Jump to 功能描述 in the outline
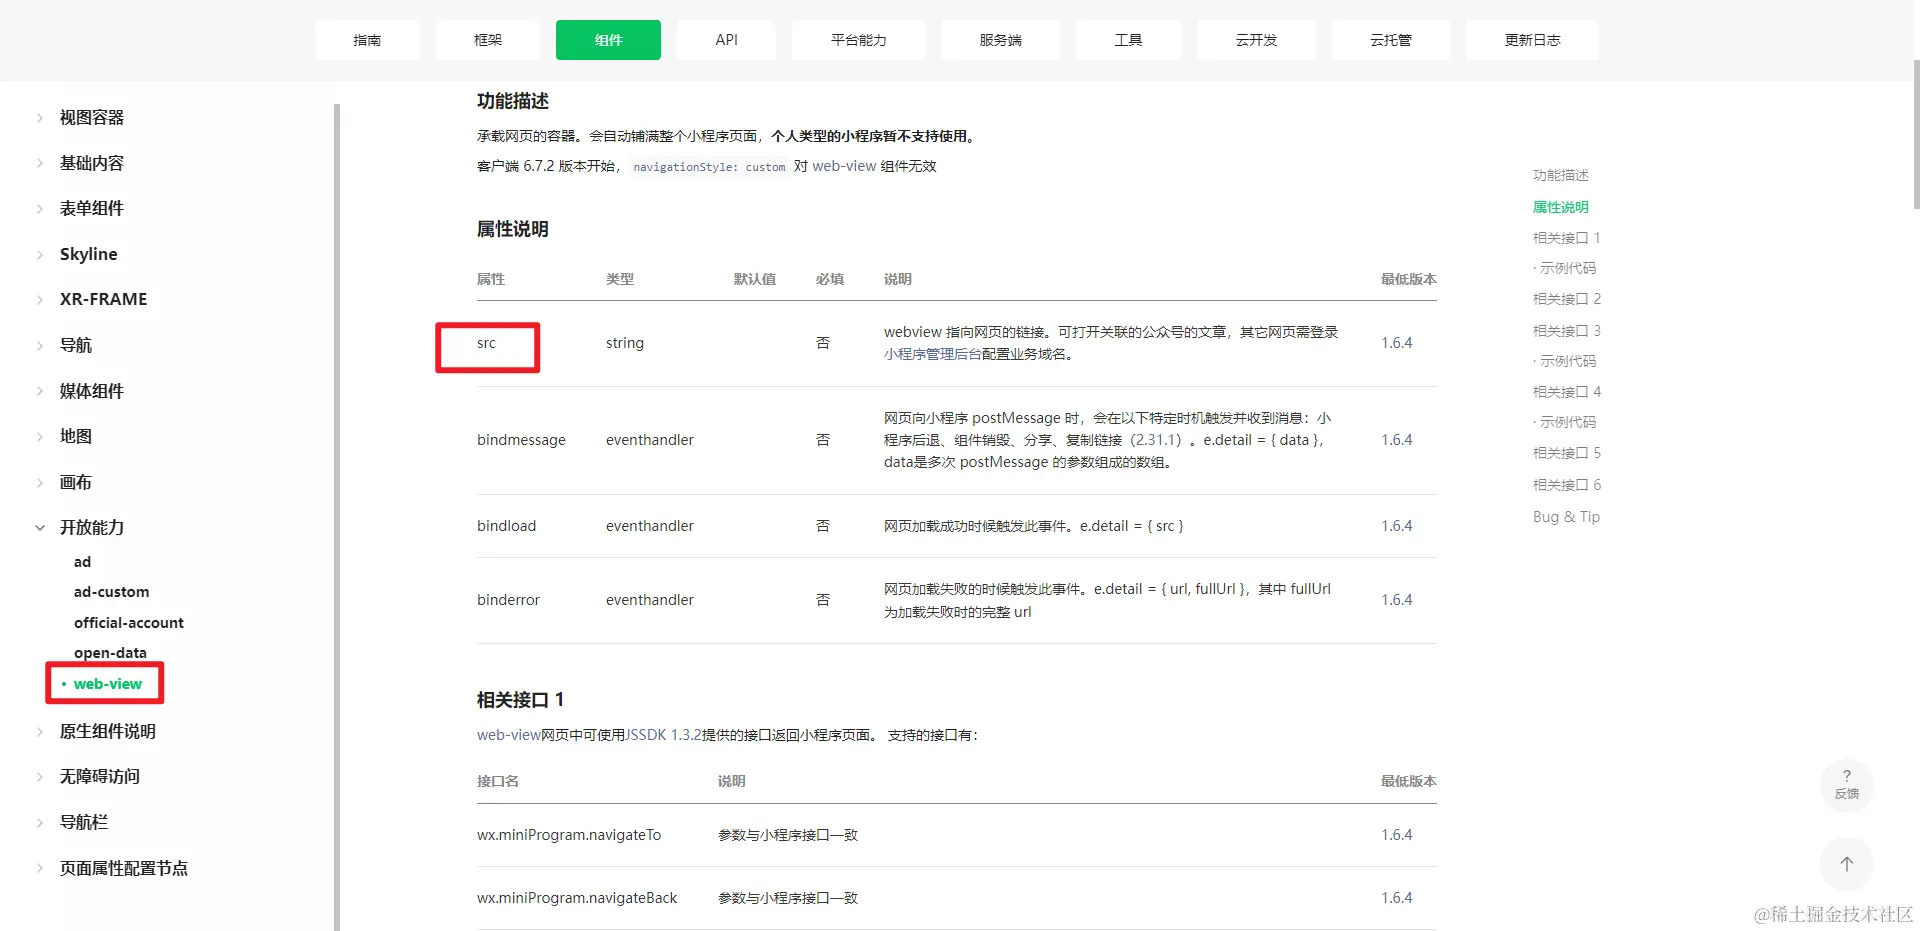 coord(1561,175)
